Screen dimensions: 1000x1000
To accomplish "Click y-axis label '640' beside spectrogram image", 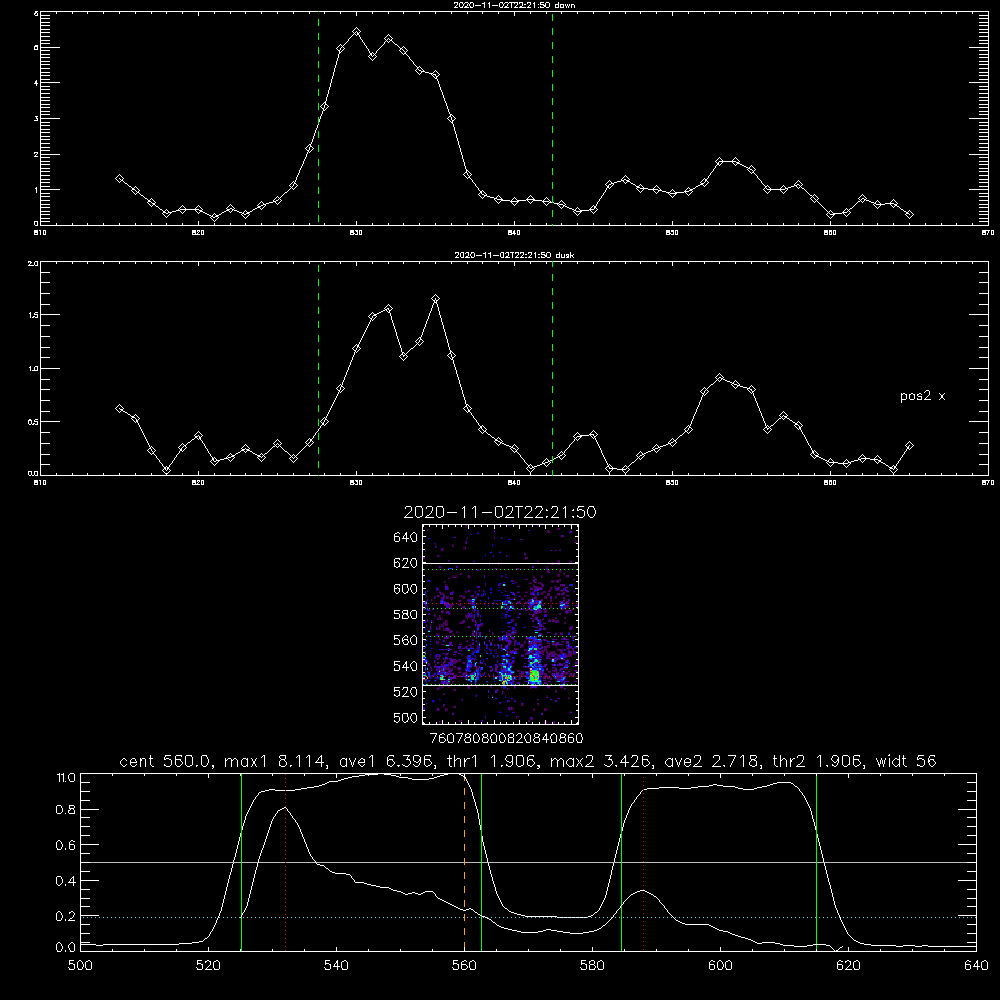I will 406,538.
